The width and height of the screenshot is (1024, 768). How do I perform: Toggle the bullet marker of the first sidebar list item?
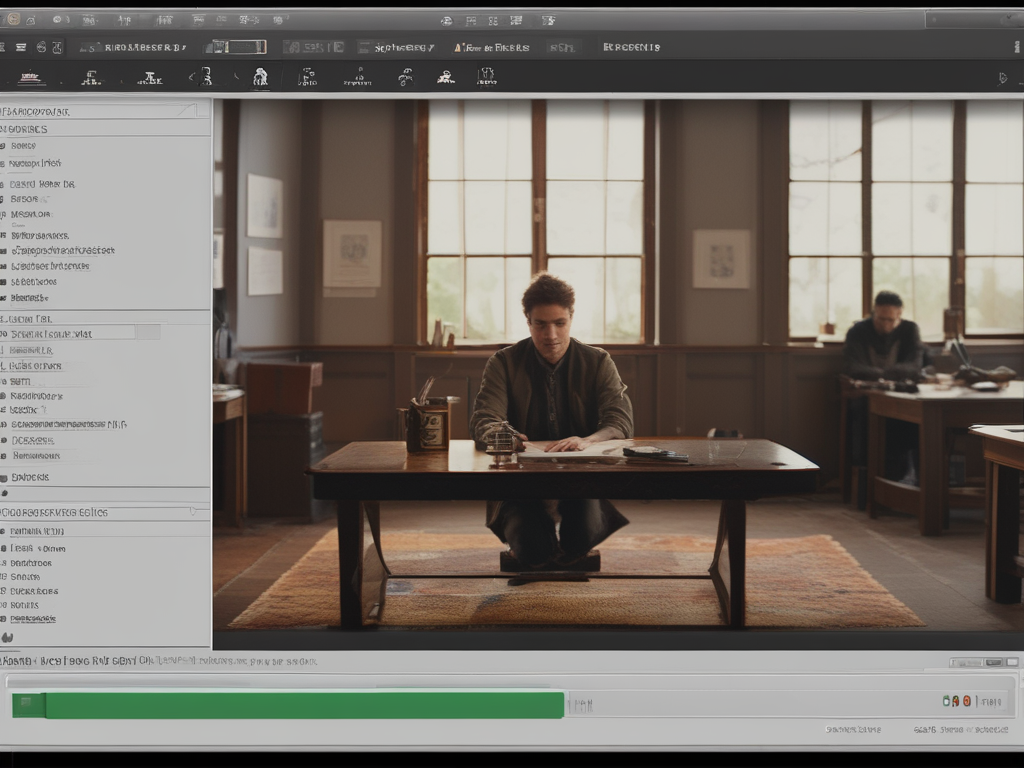[x=3, y=146]
